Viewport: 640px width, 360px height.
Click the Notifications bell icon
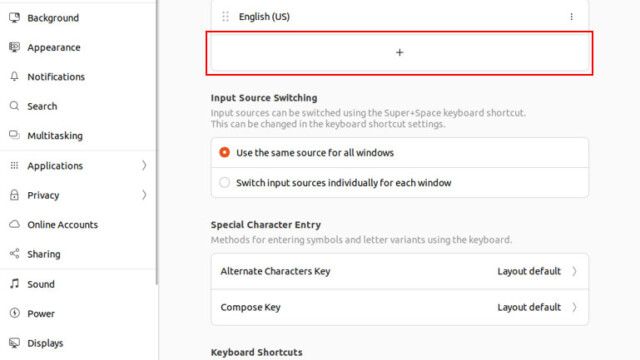14,76
